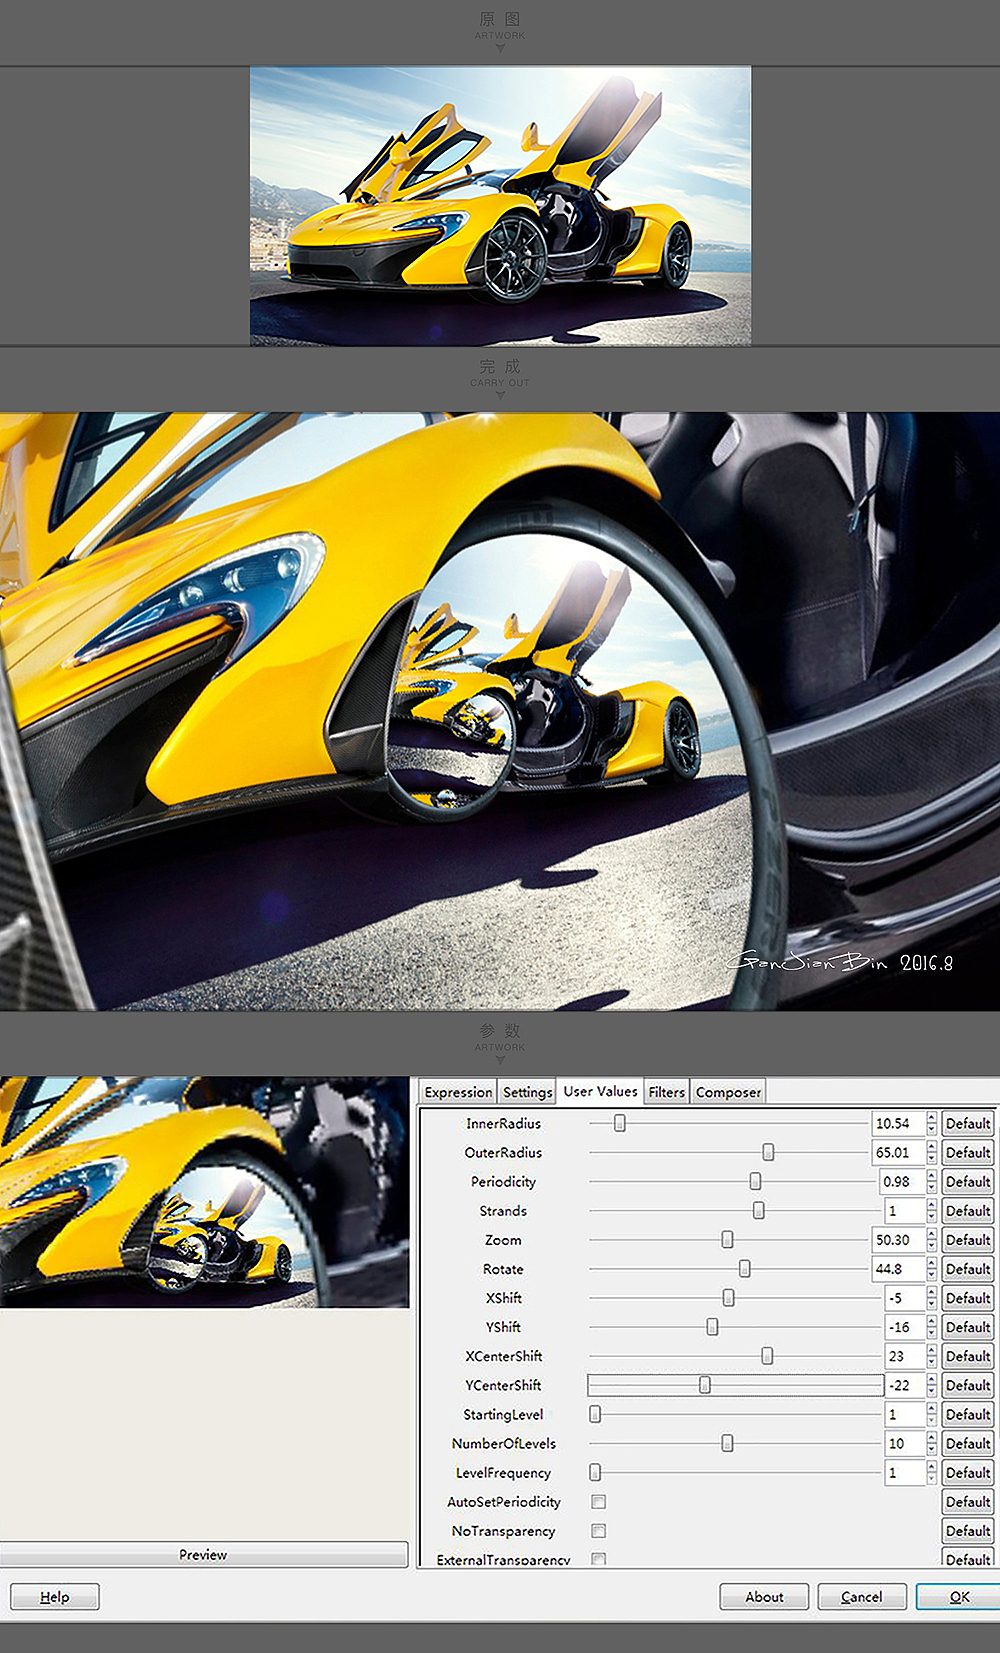
Task: Click the Zoom spinner arrows
Action: (932, 1240)
